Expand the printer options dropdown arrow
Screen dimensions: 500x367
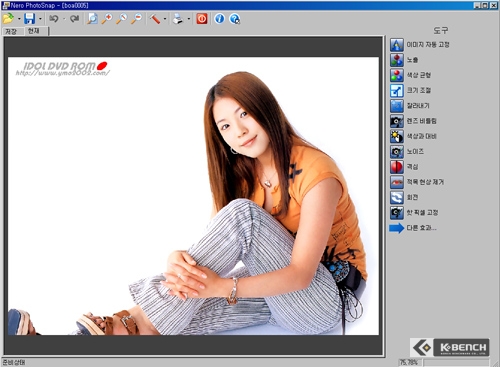tap(189, 19)
